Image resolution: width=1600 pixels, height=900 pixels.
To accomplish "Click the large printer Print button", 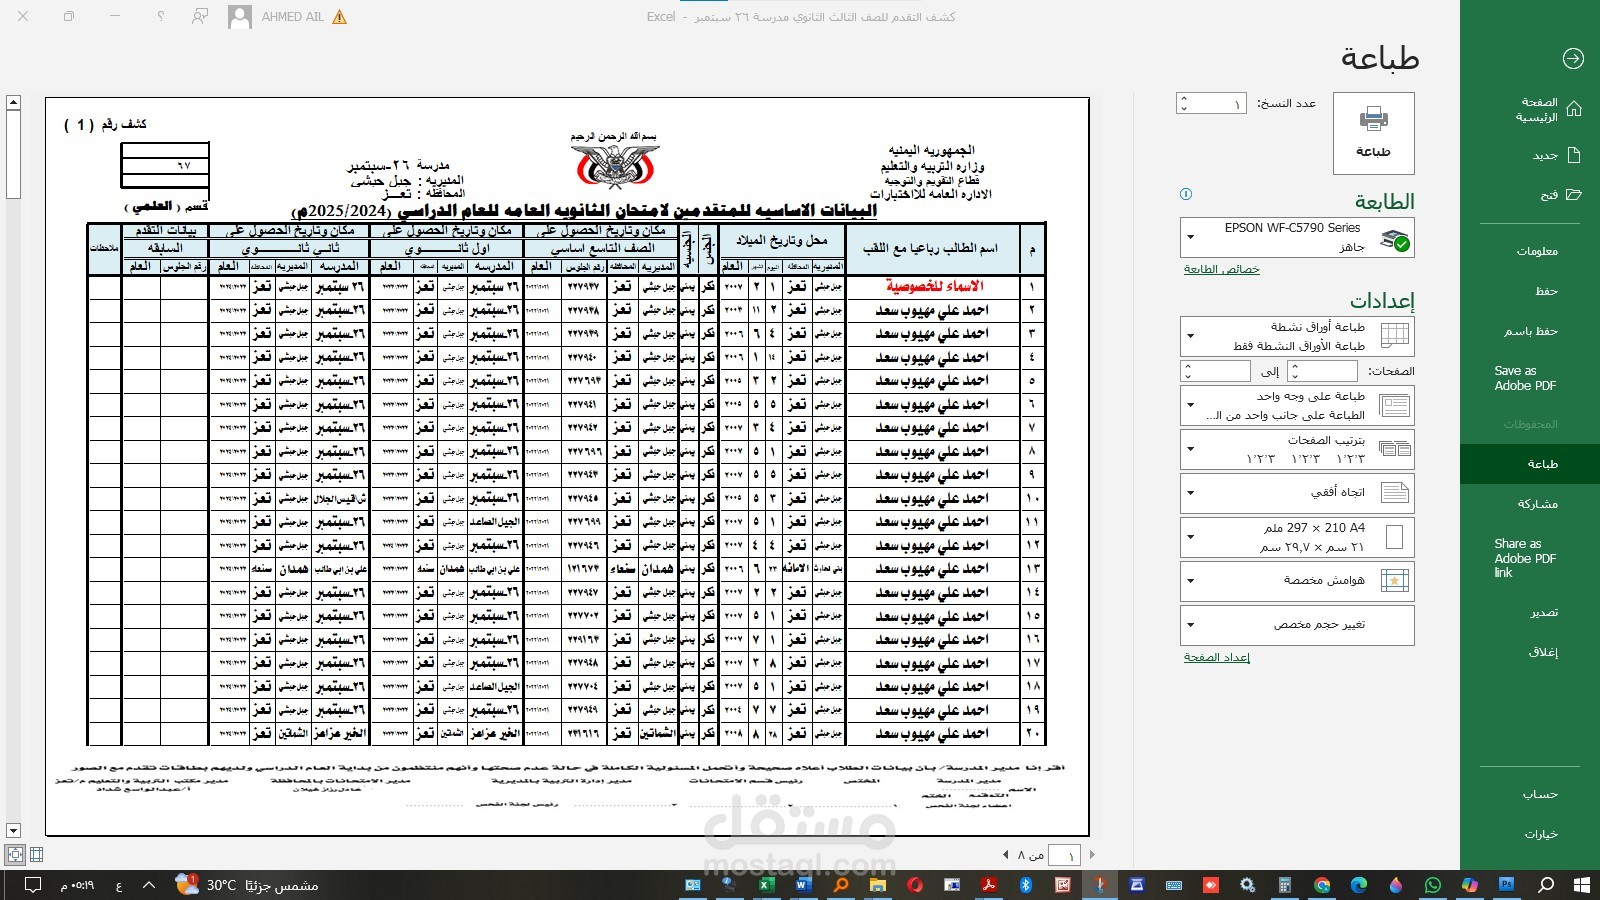I will (1374, 133).
